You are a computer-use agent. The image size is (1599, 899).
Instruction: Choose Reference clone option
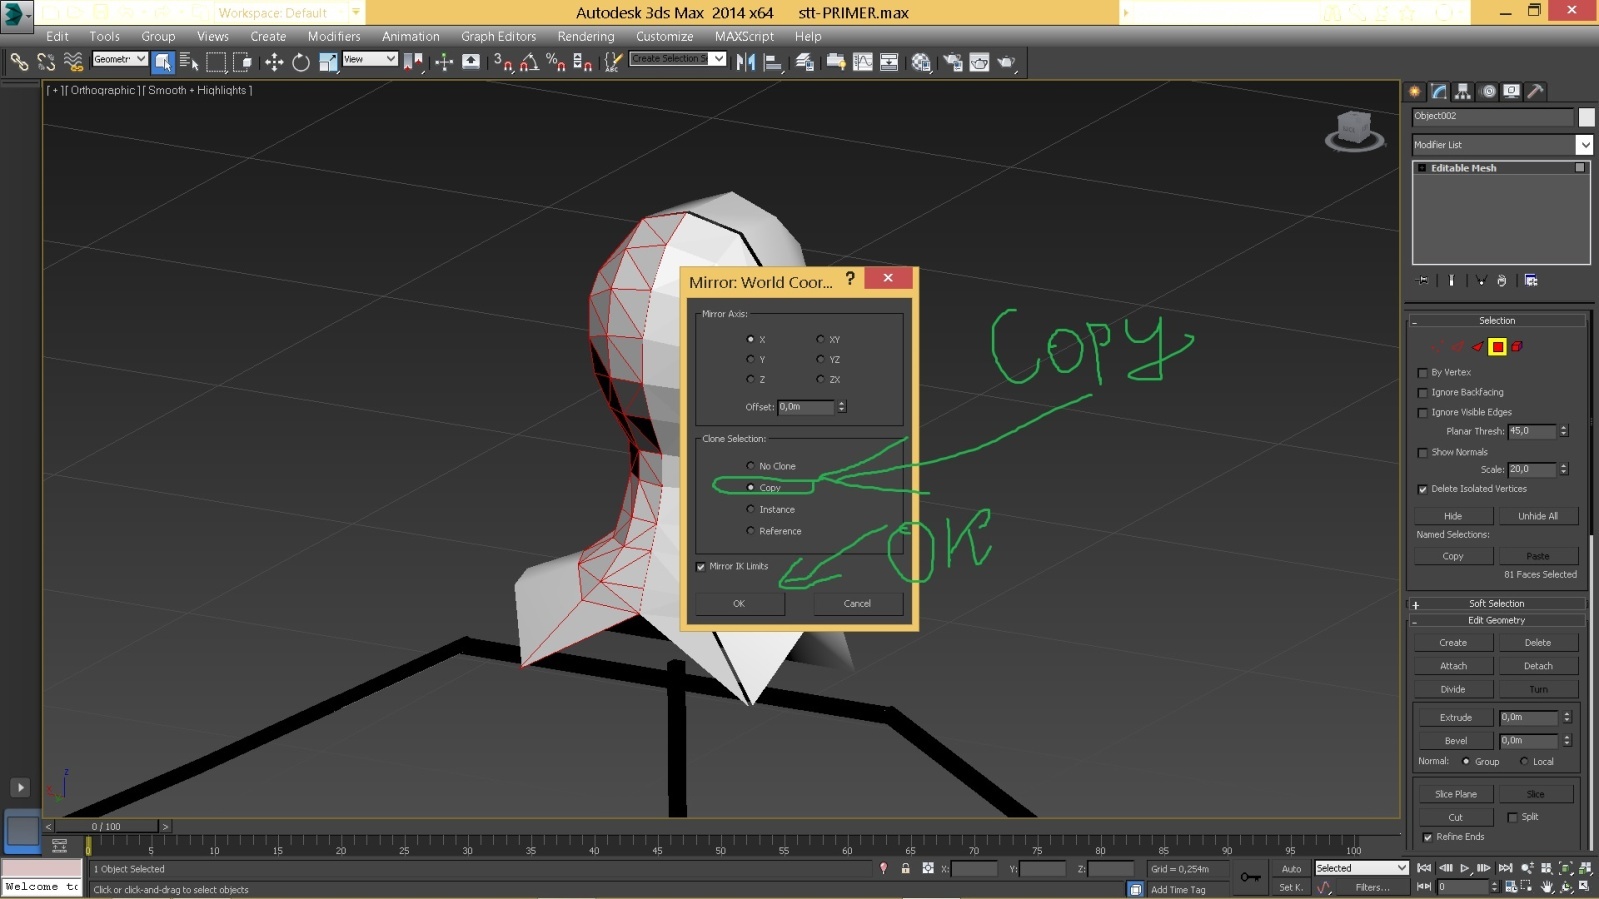coord(750,531)
